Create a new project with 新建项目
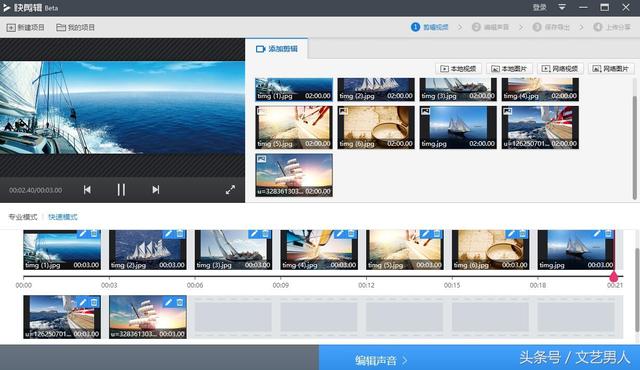The height and width of the screenshot is (370, 640). [25, 27]
